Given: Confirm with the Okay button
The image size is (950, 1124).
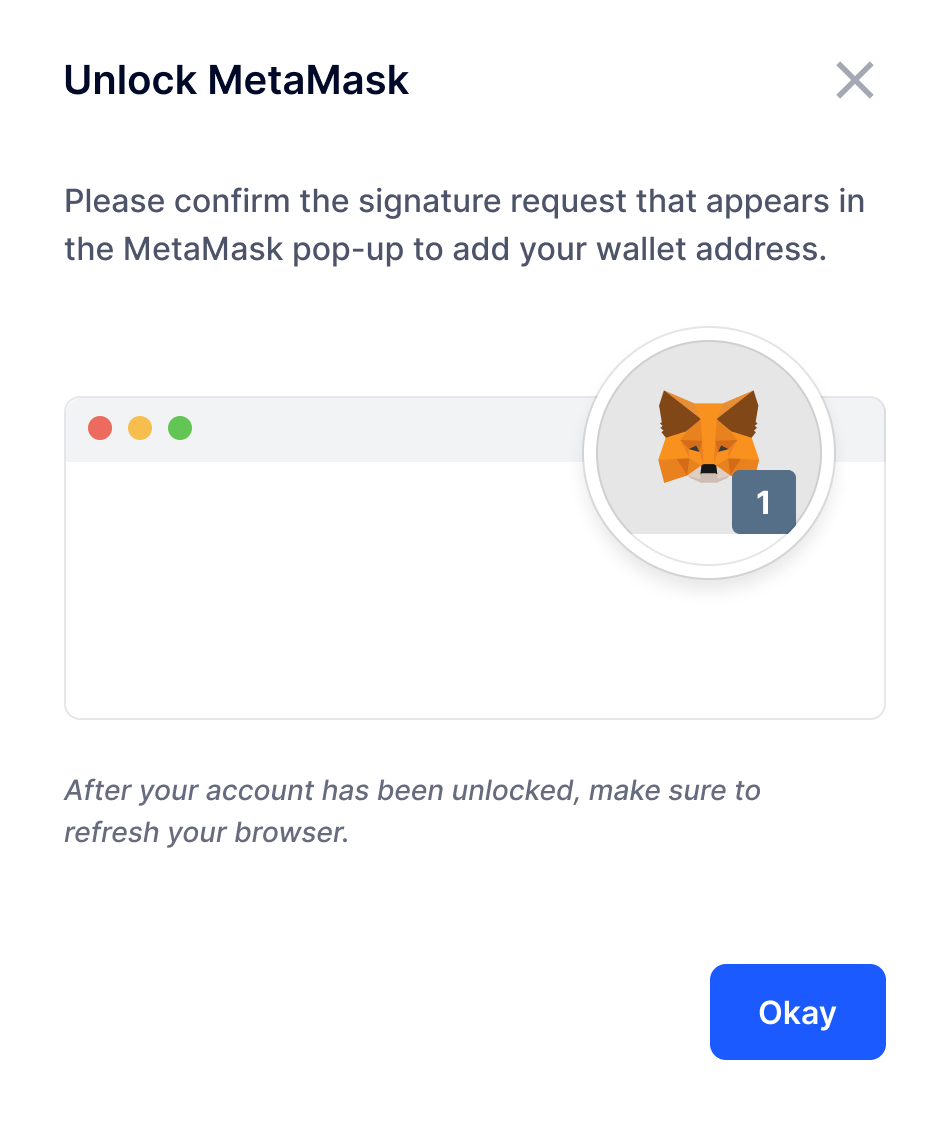Looking at the screenshot, I should coord(797,1011).
